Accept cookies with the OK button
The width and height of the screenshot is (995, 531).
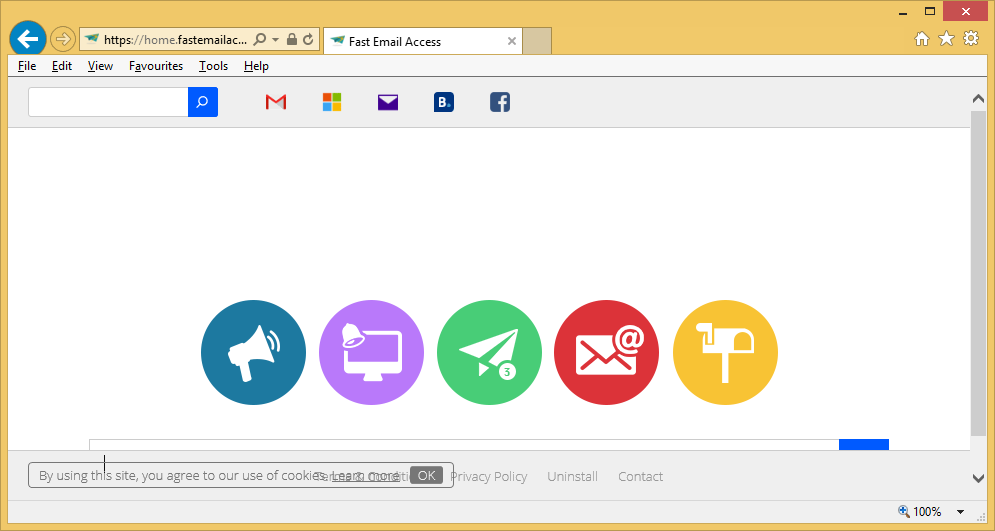click(426, 475)
